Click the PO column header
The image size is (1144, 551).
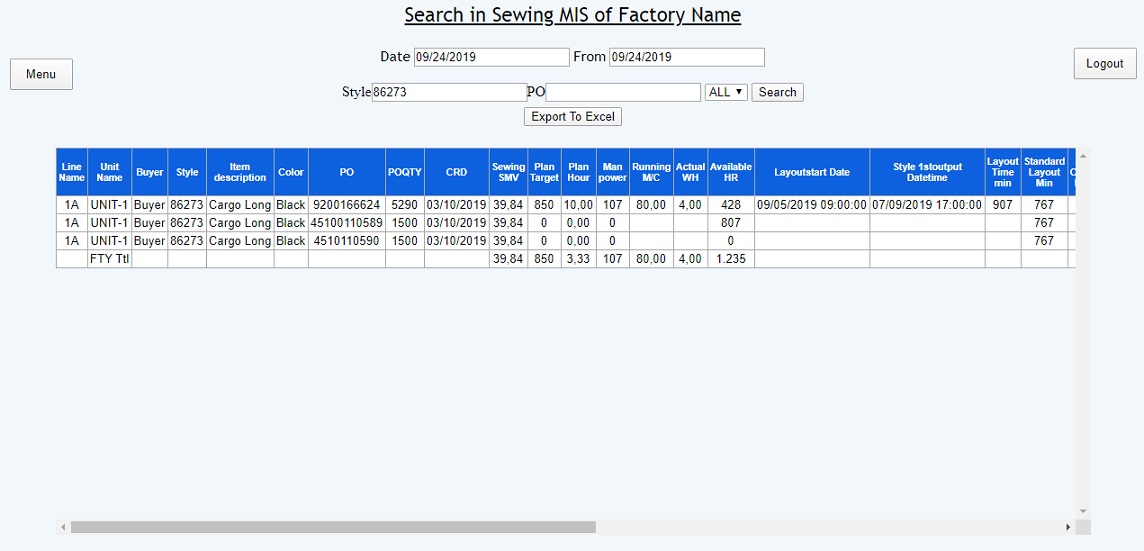click(x=347, y=172)
